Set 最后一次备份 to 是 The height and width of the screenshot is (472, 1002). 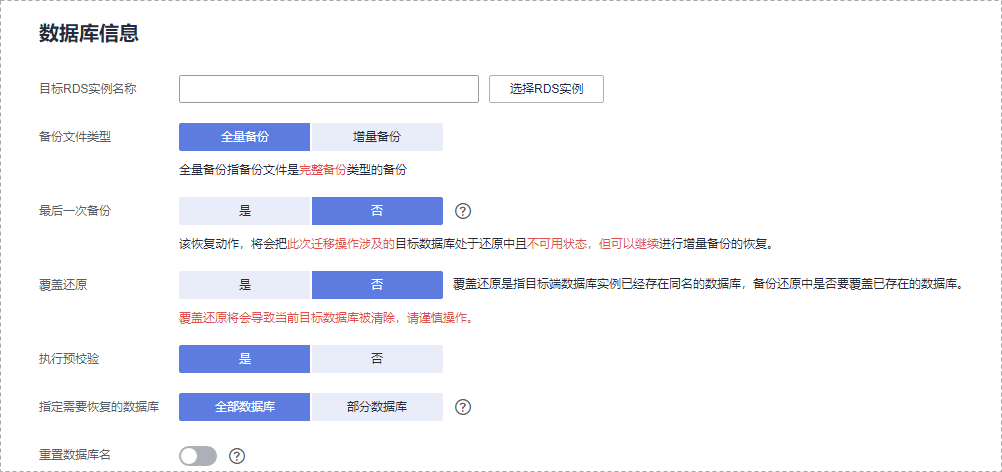(x=245, y=211)
